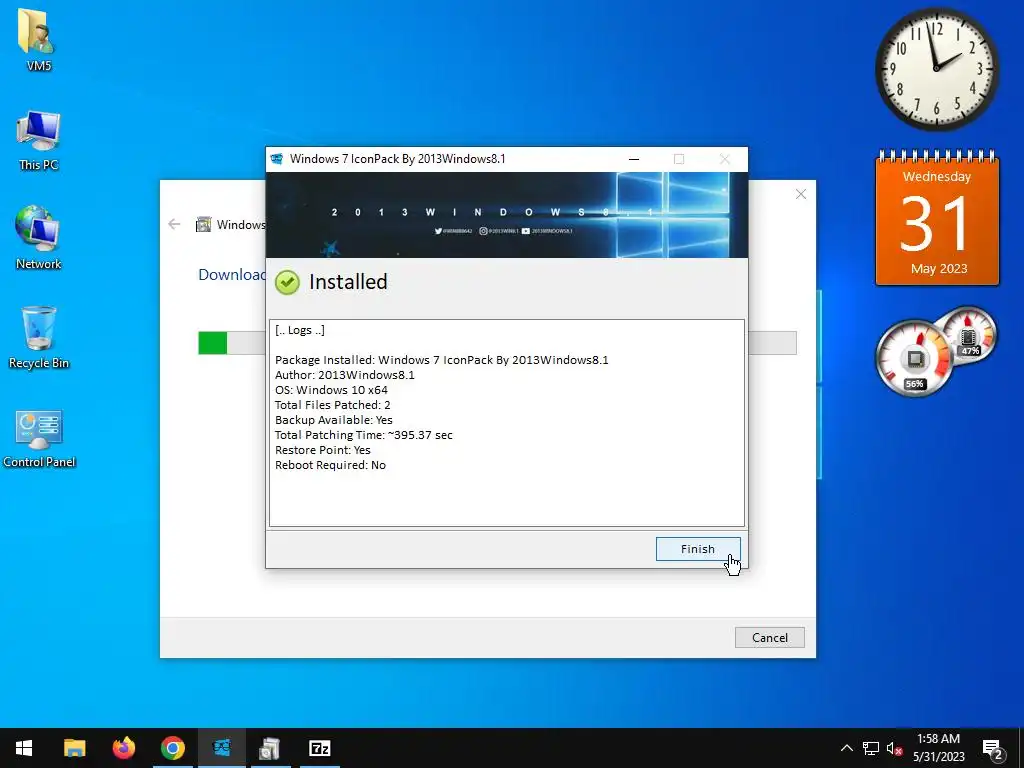Launch Google Chrome from the taskbar
1024x768 pixels.
pos(172,748)
